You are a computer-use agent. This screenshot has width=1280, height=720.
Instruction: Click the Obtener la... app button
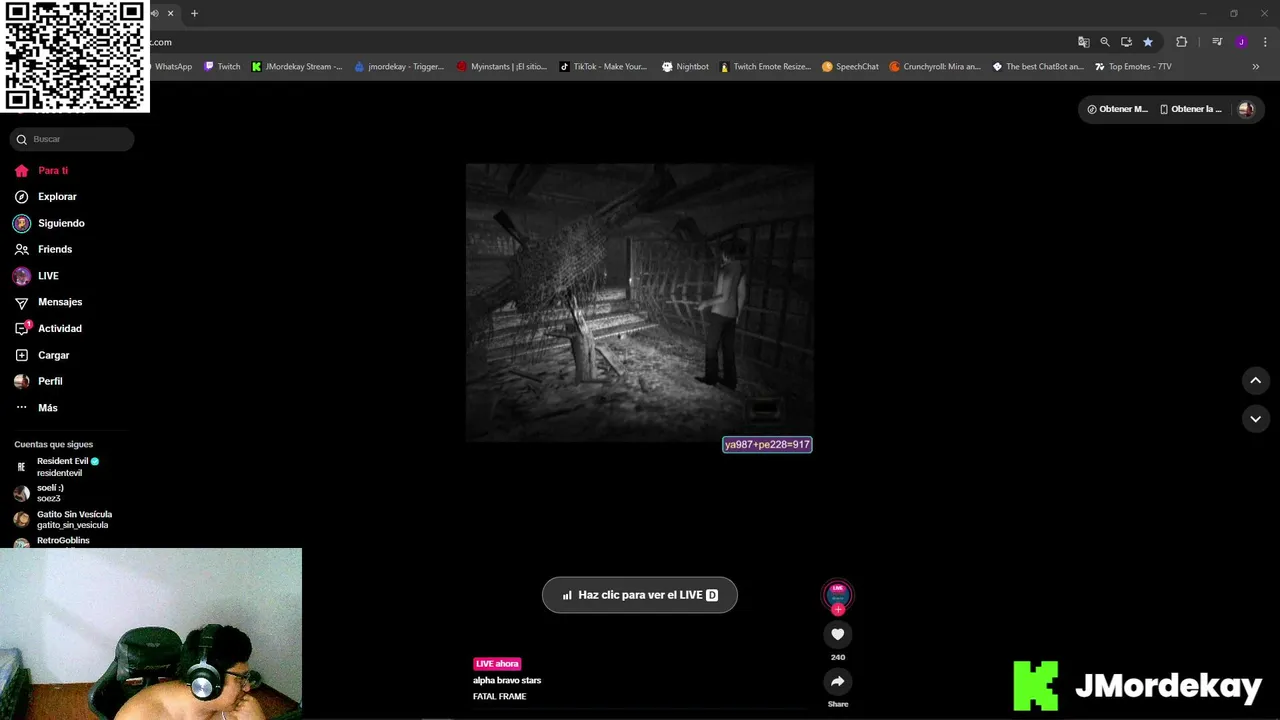tap(1191, 109)
